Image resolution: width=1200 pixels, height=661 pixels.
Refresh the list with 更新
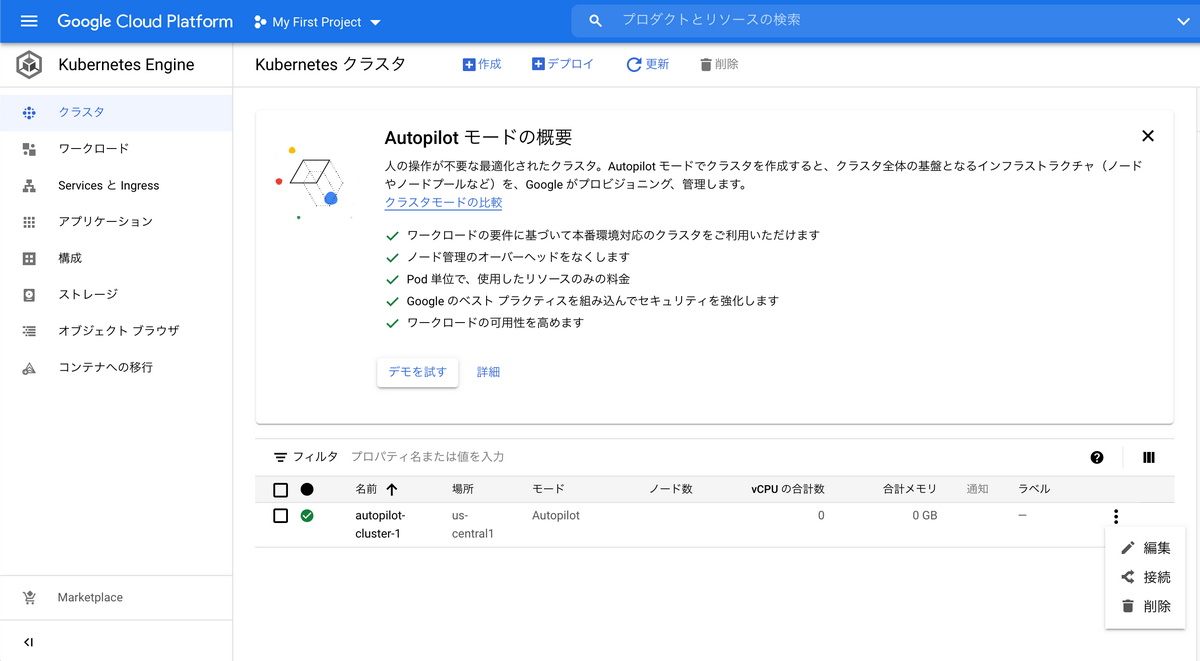(648, 65)
